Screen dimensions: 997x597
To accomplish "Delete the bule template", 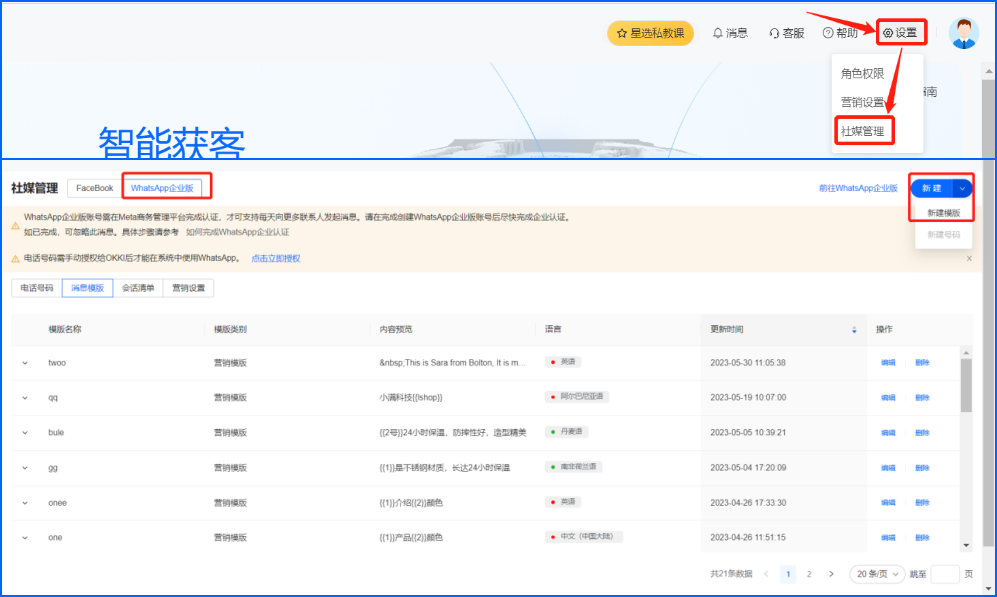I will coord(922,433).
